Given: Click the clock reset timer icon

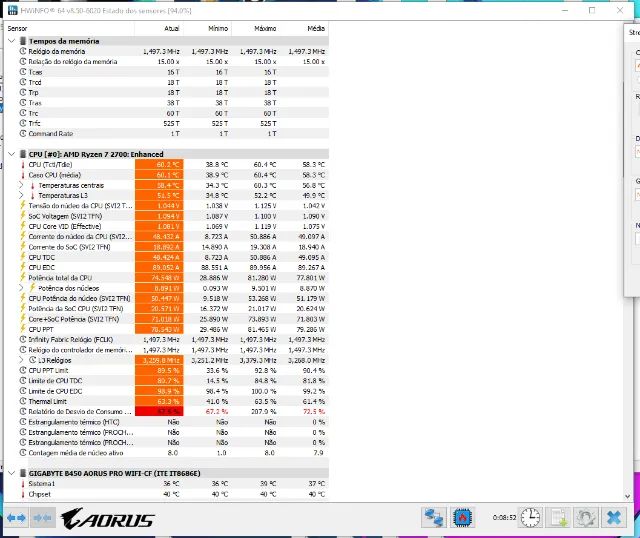Looking at the screenshot, I should 530,518.
